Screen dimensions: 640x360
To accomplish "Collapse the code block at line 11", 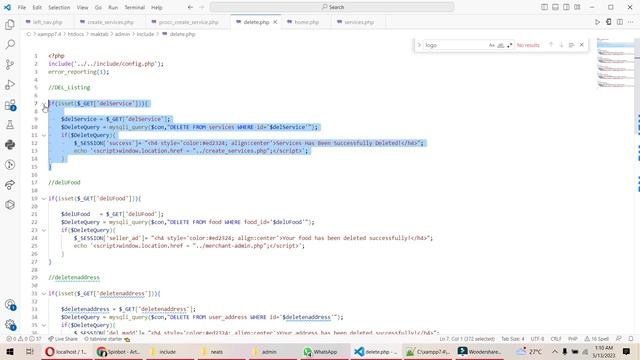I will 44,135.
